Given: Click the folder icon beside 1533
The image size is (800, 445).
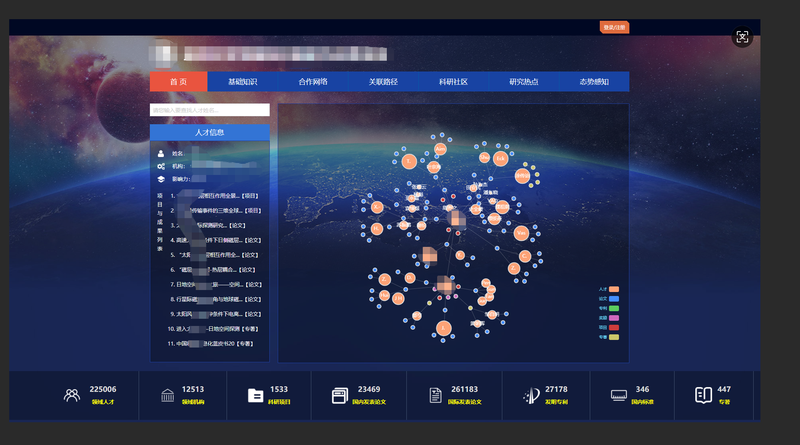Looking at the screenshot, I should [x=256, y=395].
